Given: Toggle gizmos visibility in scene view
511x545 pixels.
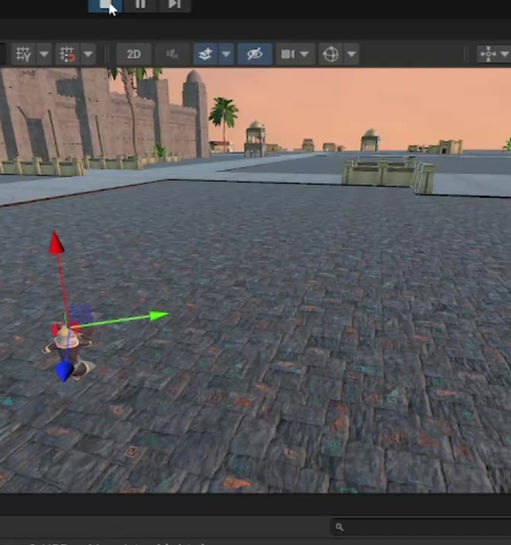Looking at the screenshot, I should pos(331,54).
